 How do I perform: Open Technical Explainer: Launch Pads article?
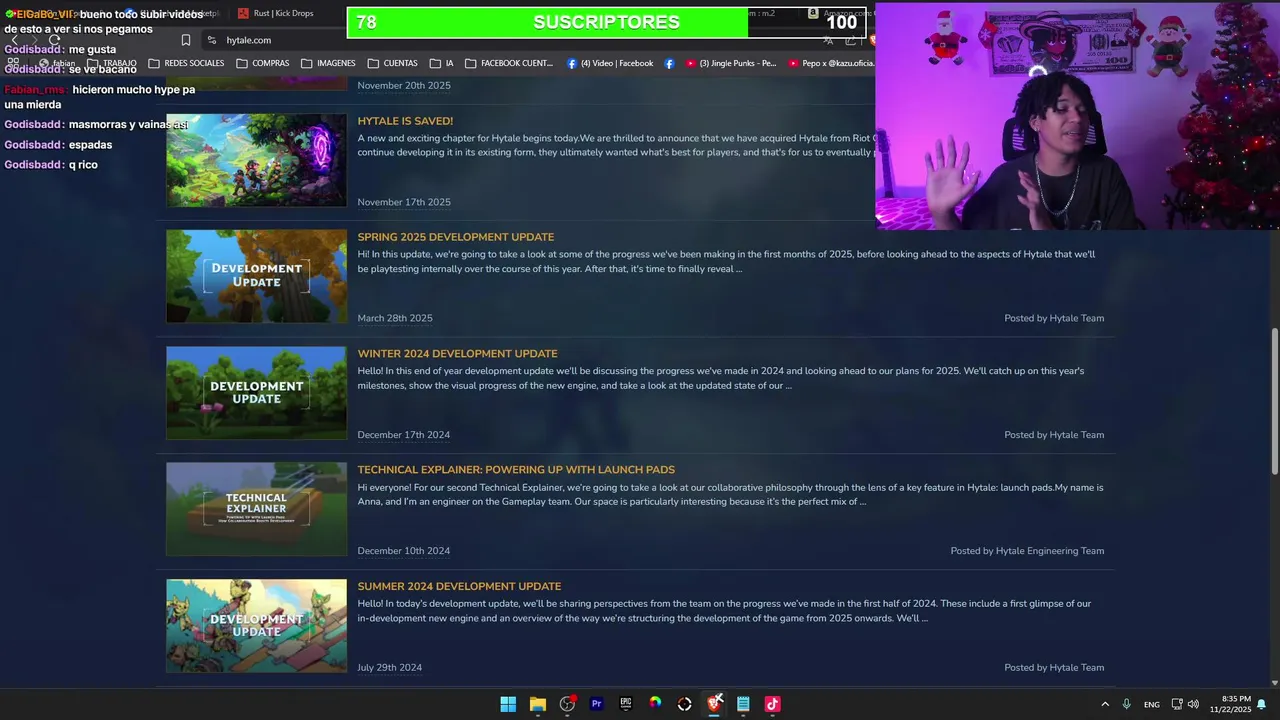point(516,470)
